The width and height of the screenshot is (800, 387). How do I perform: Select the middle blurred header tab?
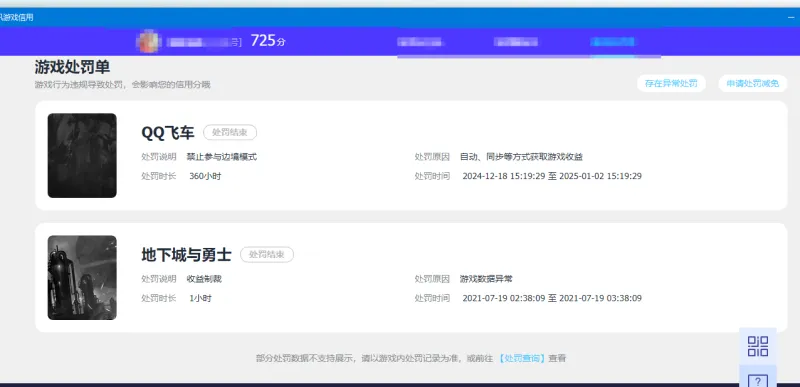[516, 42]
